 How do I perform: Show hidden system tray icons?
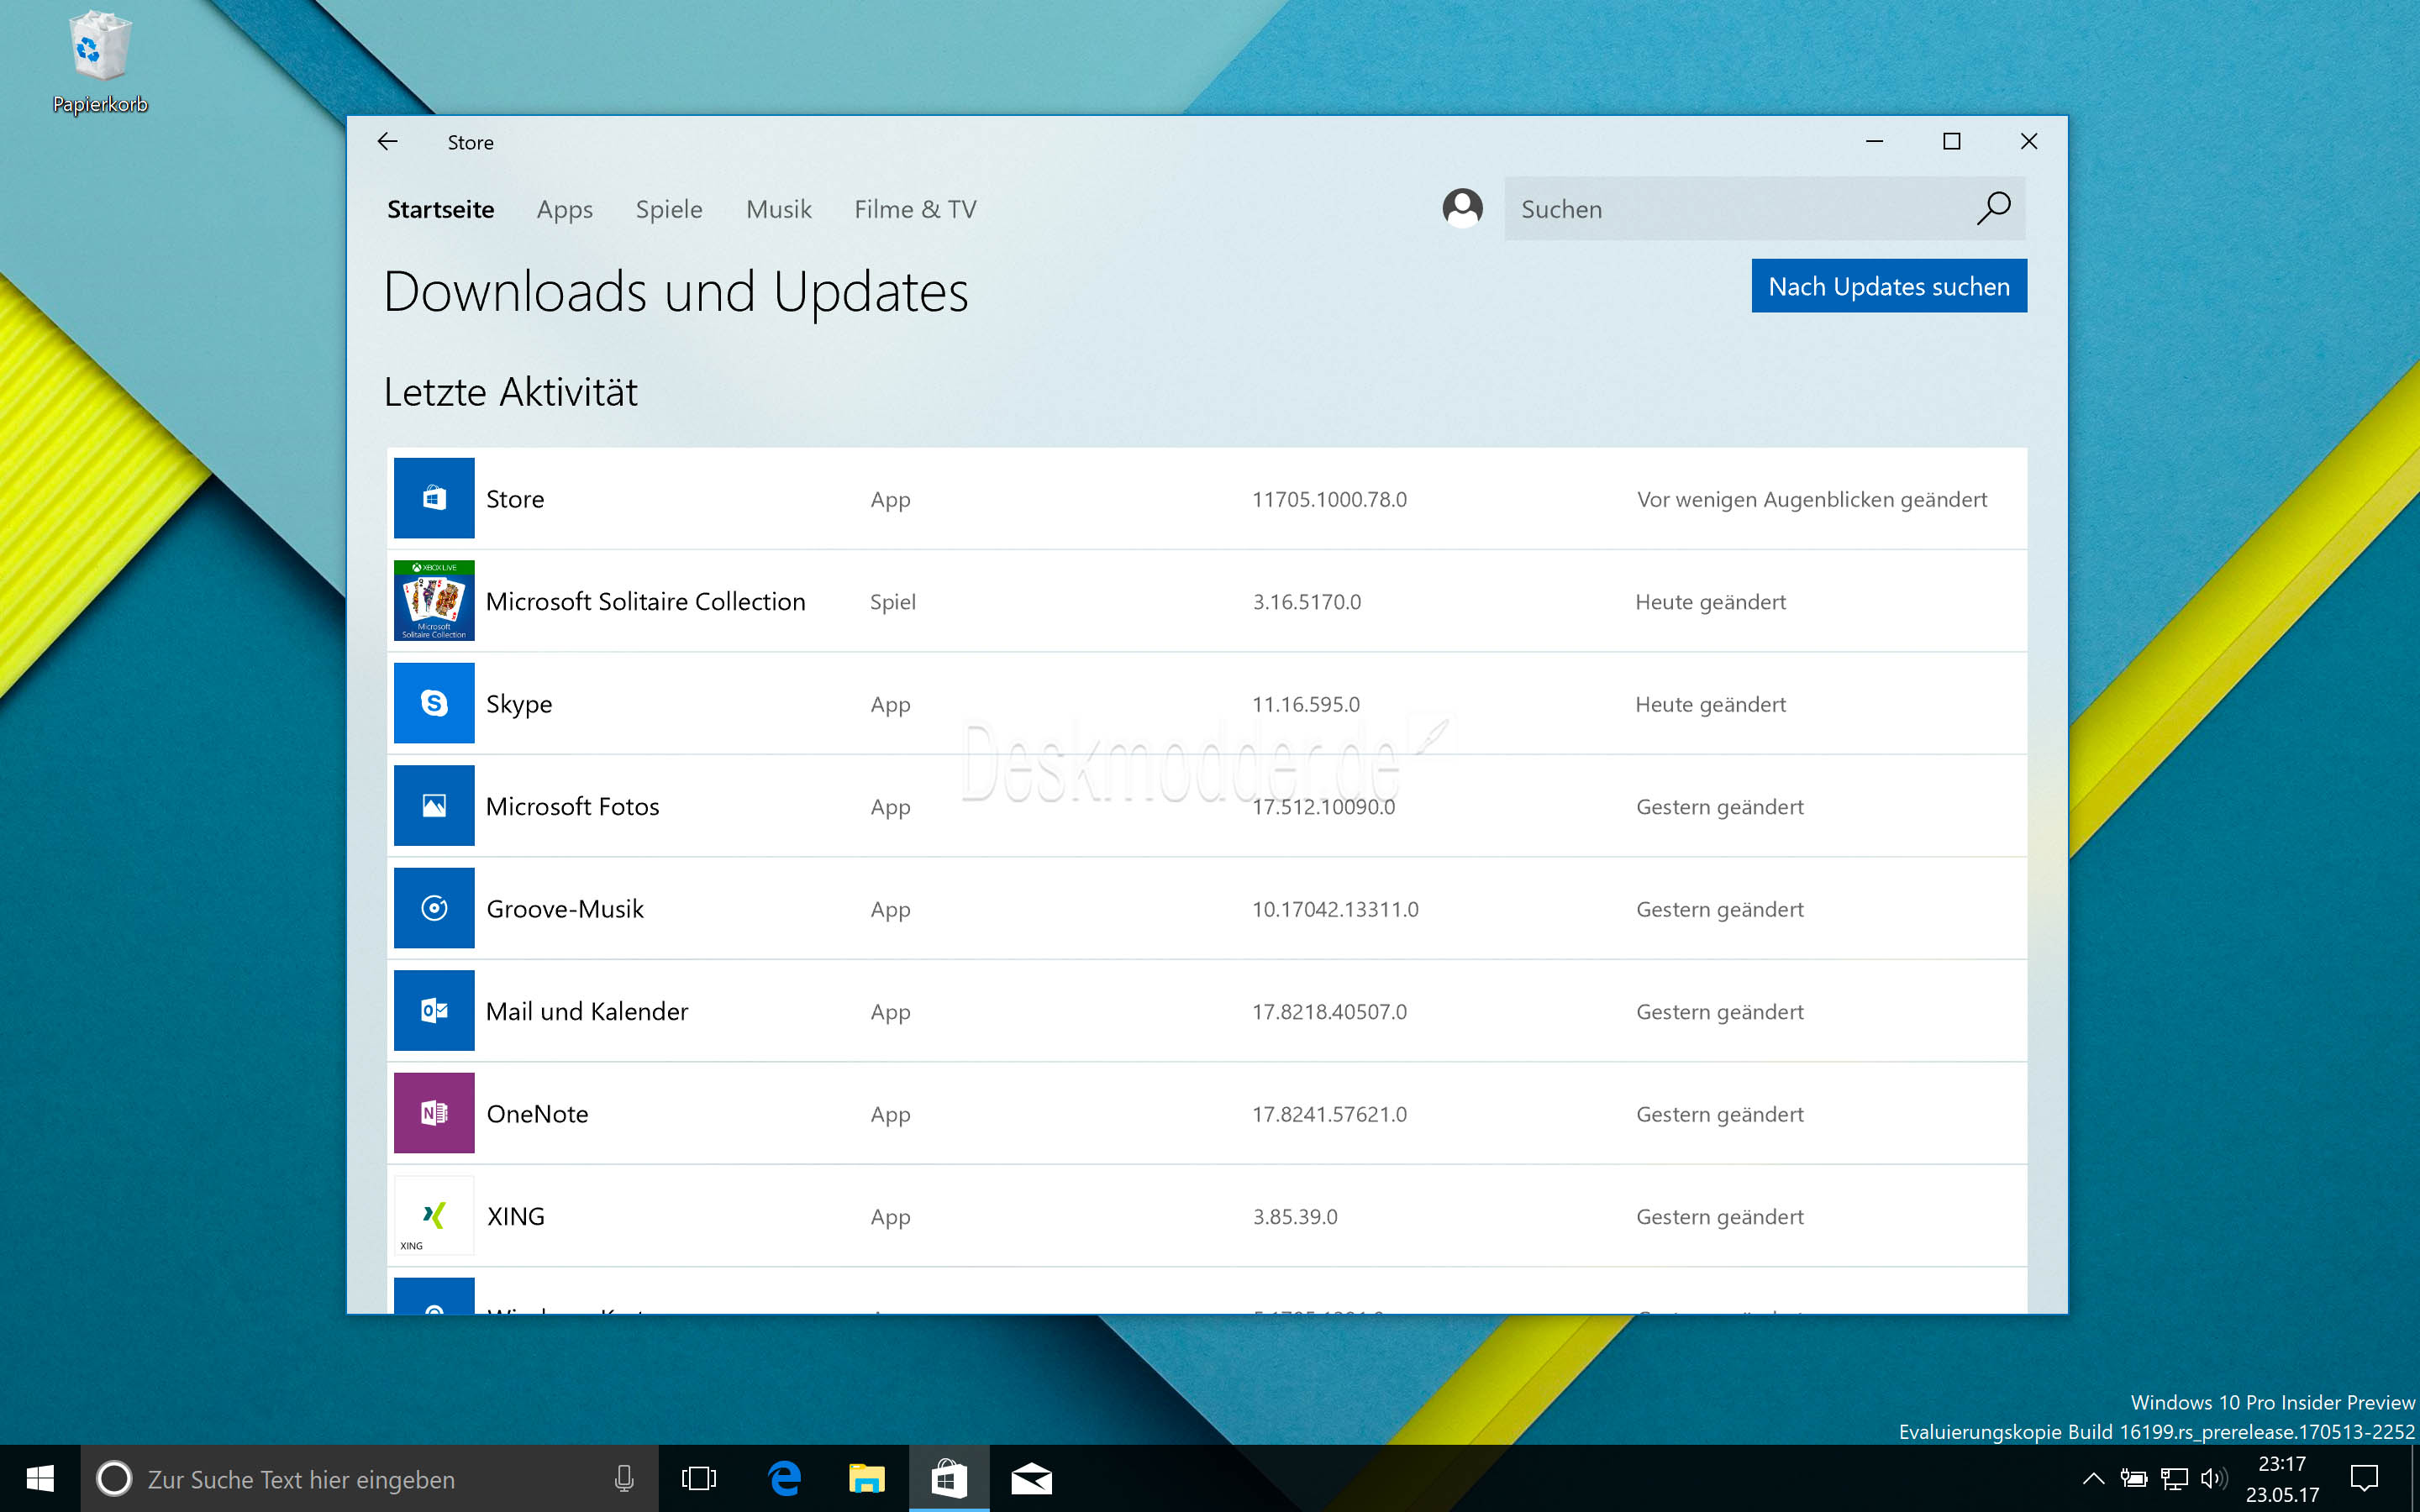coord(2093,1479)
